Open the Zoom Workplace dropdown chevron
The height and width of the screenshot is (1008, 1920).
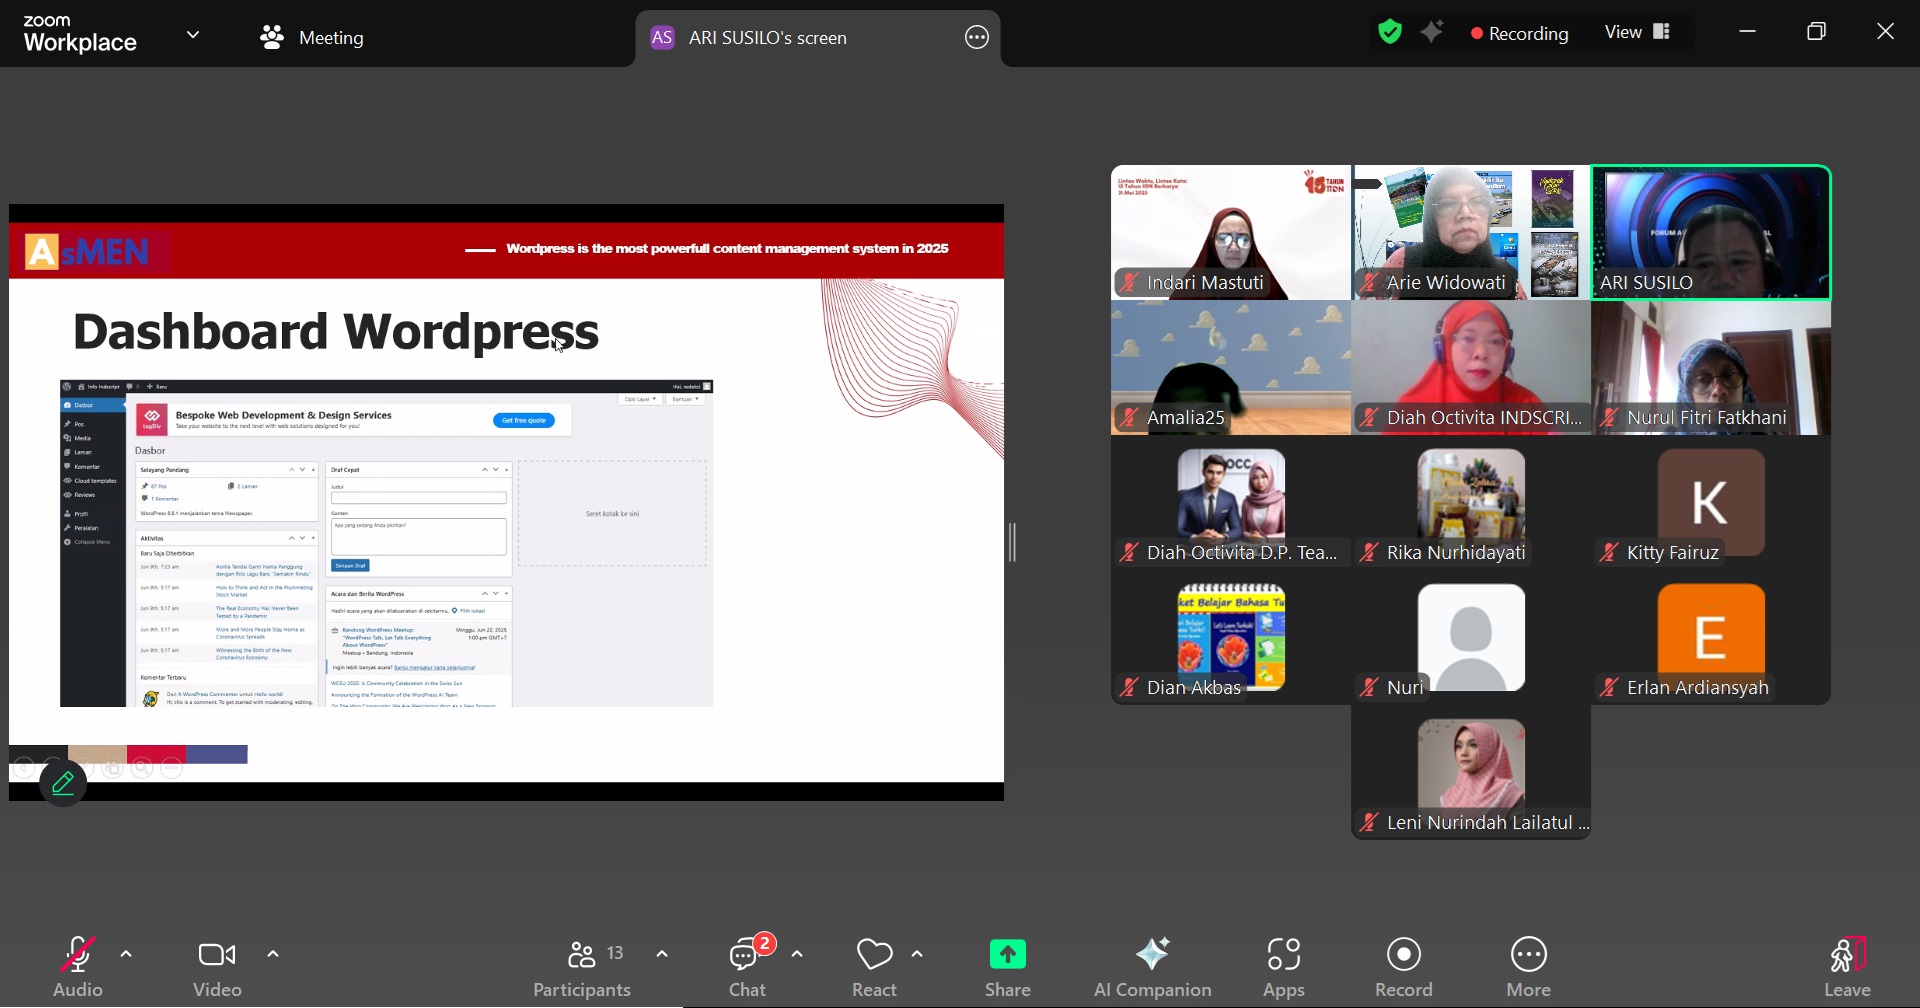193,35
